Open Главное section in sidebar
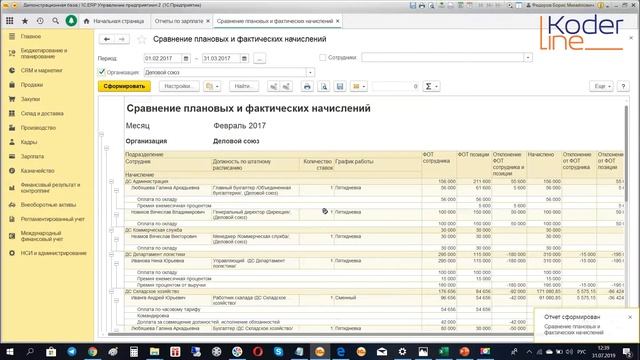 tap(31, 36)
